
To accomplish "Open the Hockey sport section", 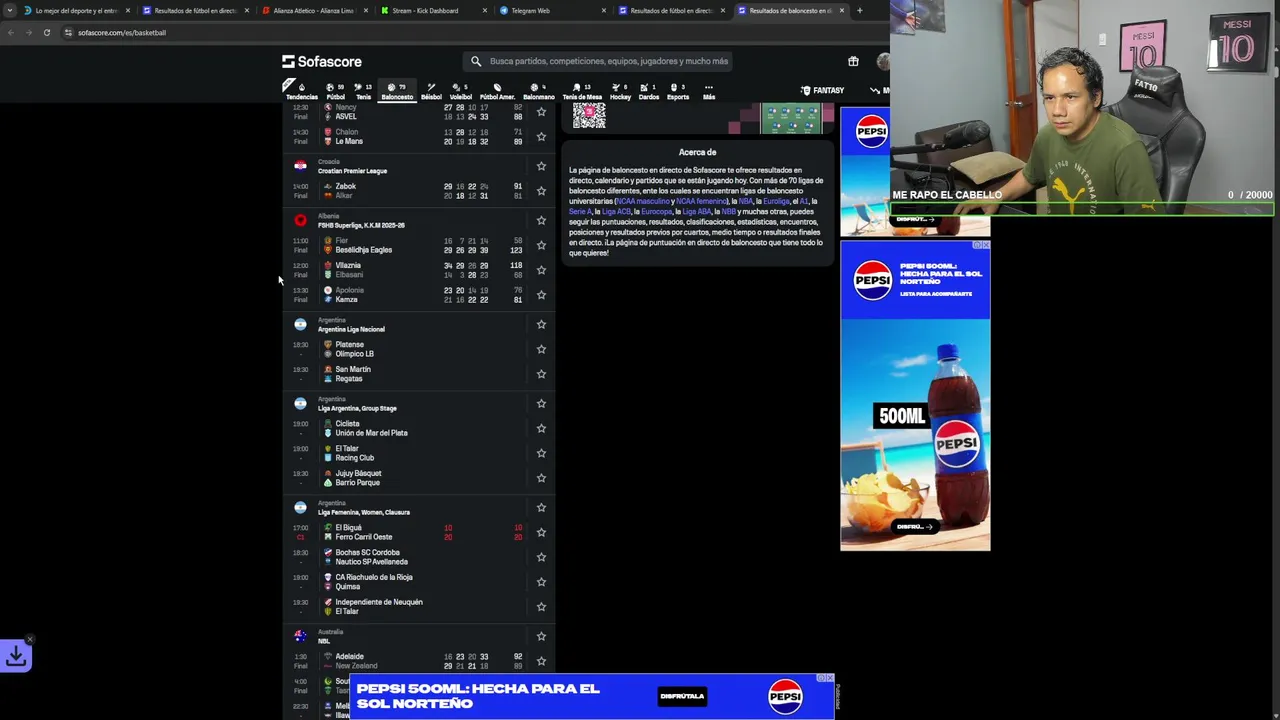I will (620, 91).
